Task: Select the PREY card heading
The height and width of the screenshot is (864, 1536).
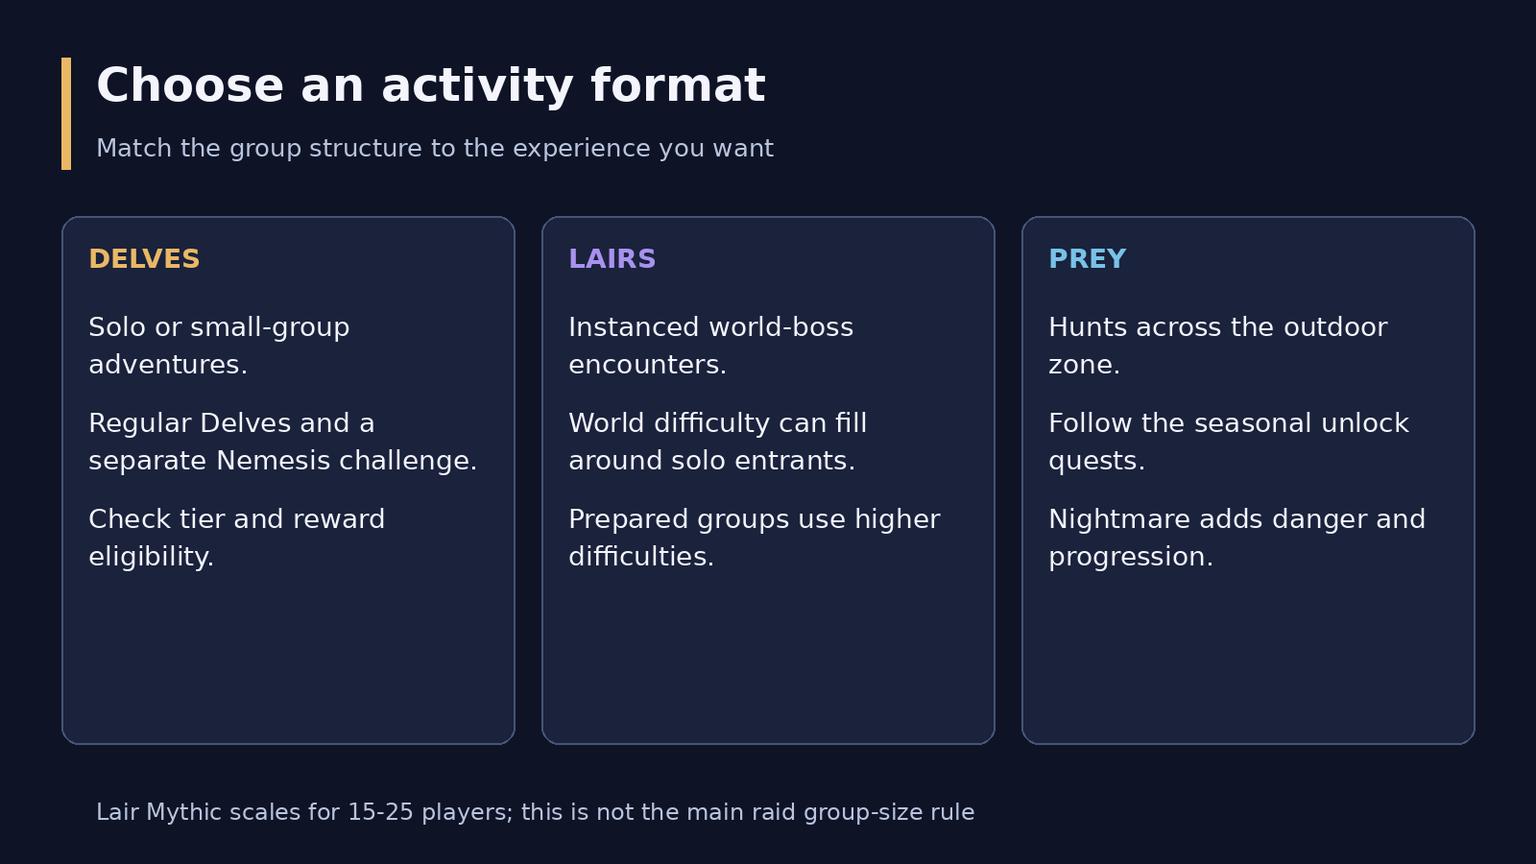Action: click(x=1087, y=259)
